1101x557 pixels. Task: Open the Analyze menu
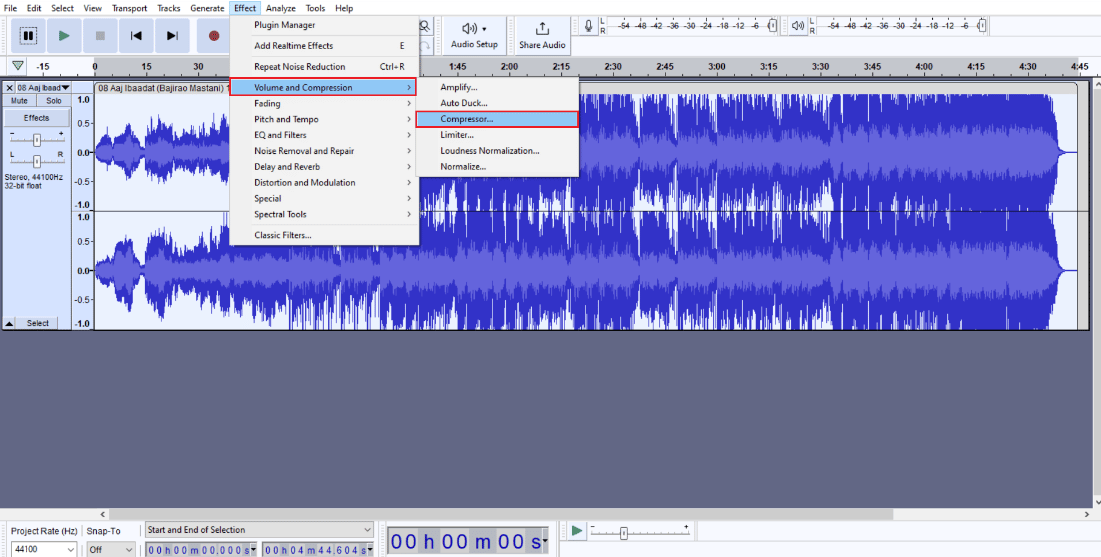point(281,8)
